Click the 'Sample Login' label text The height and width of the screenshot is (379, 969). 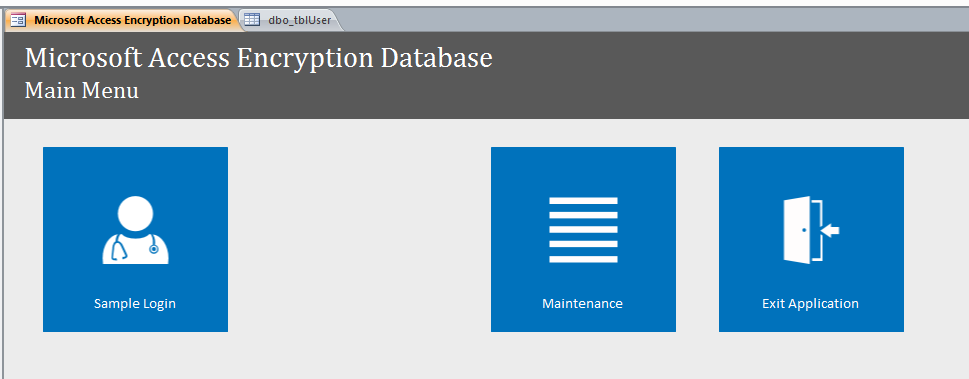tap(135, 304)
